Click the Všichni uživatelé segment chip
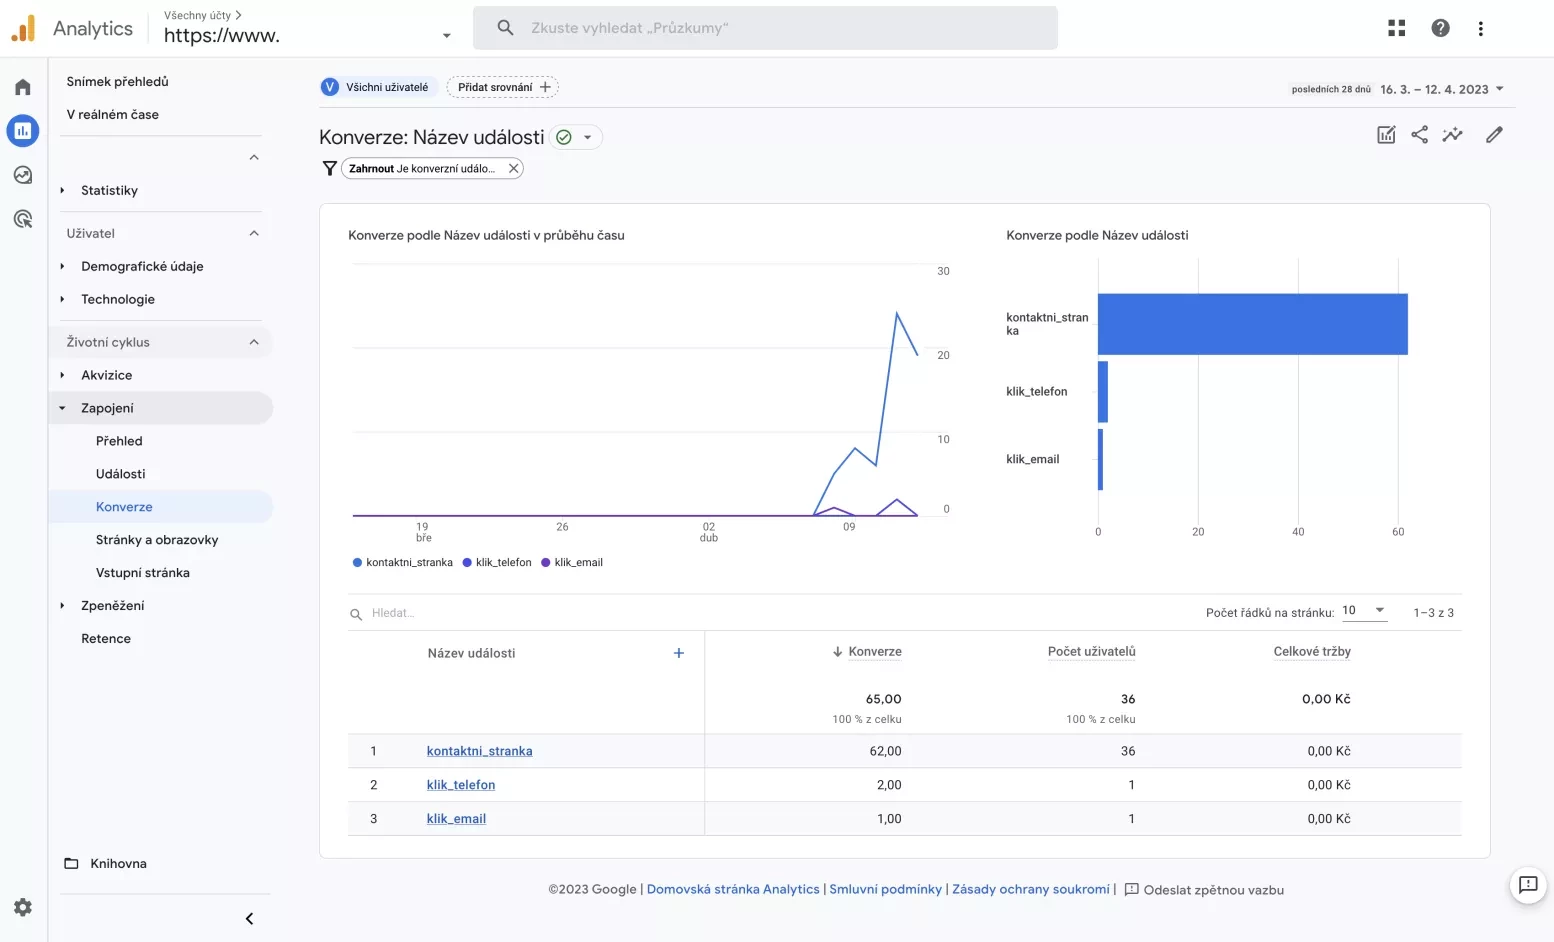 tap(379, 87)
